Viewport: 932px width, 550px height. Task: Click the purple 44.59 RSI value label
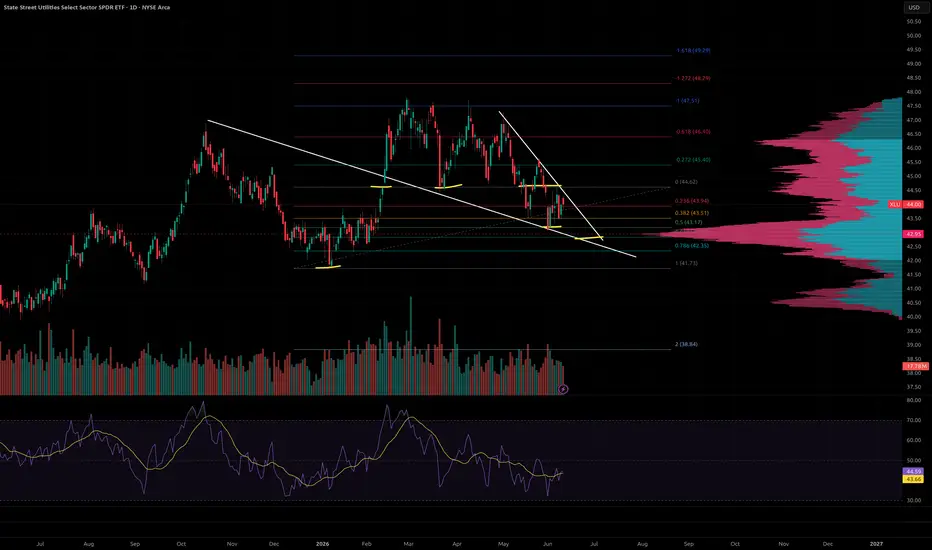(x=913, y=472)
